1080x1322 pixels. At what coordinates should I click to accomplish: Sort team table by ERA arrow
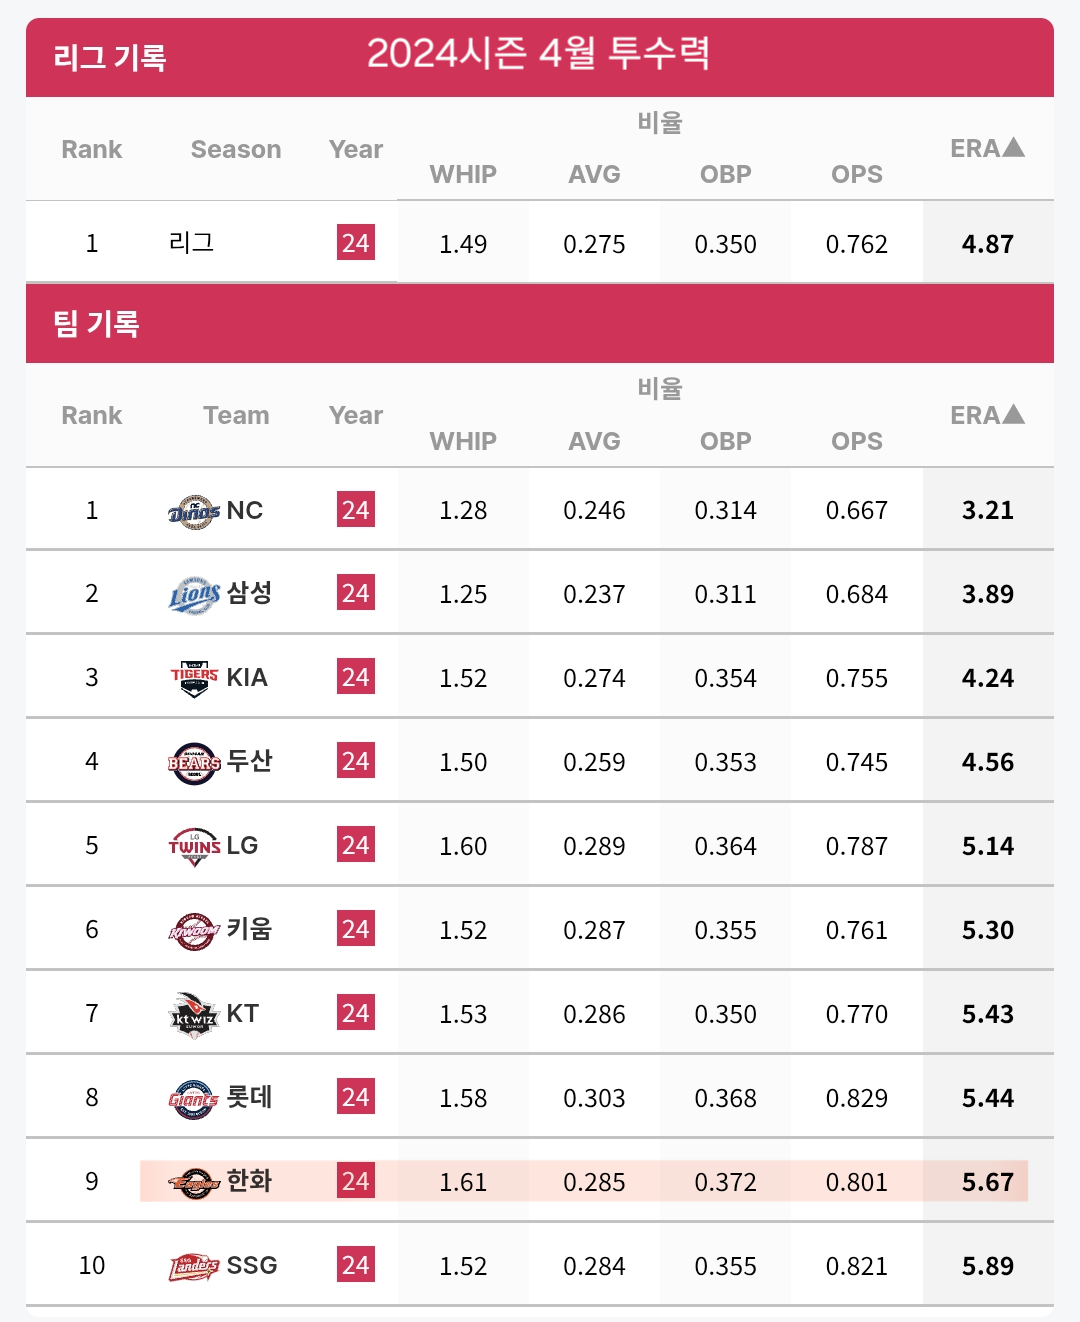click(1014, 414)
